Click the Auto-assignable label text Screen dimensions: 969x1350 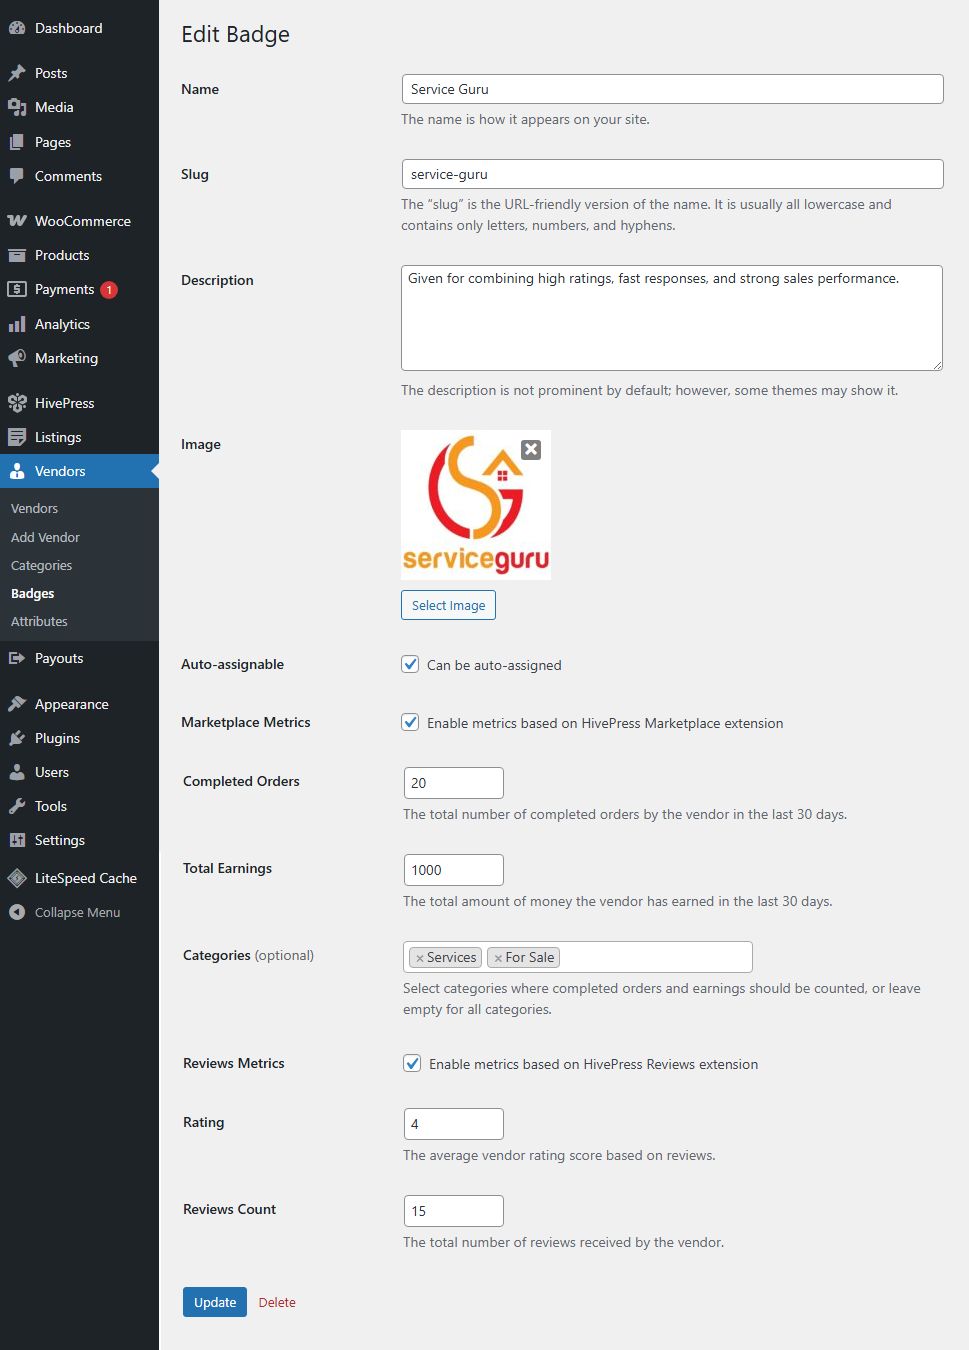(232, 664)
